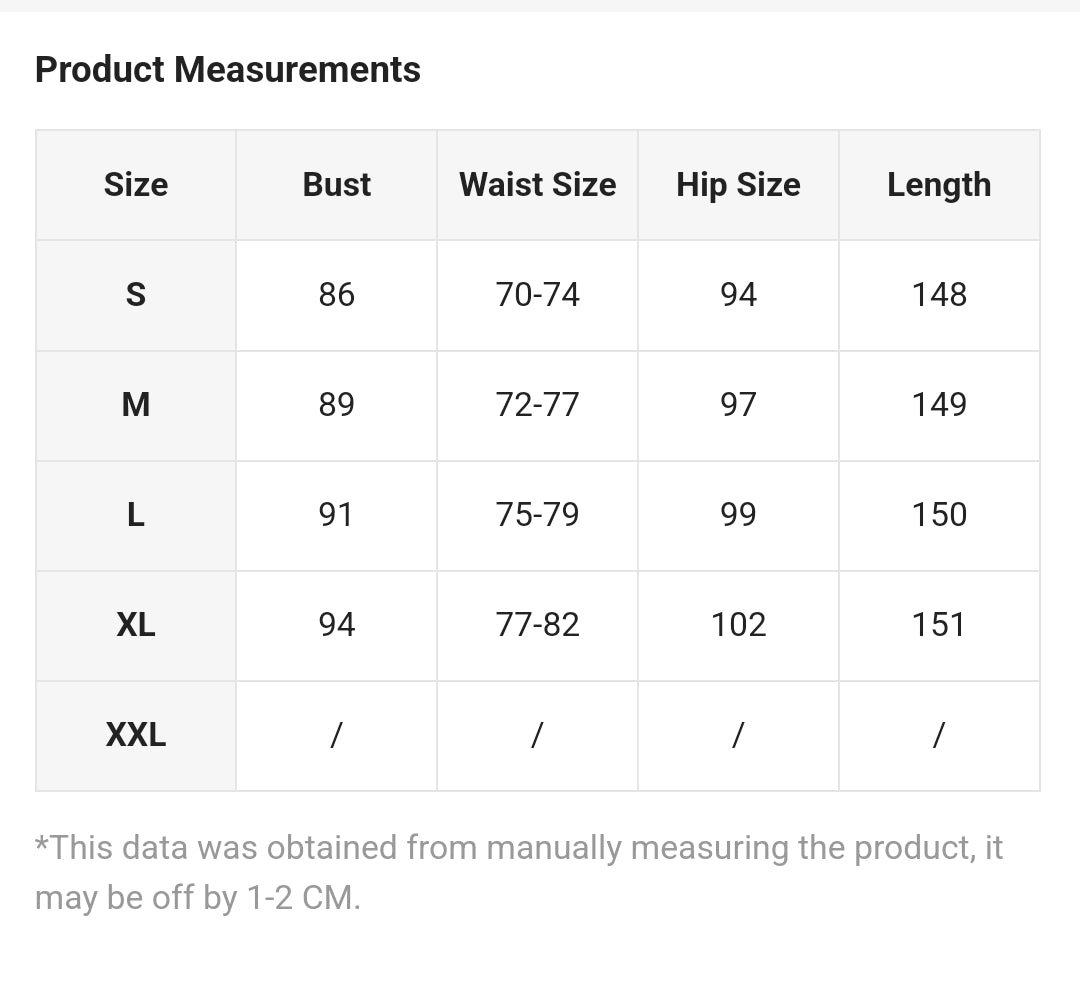
Task: Click the M size row label
Action: point(136,406)
